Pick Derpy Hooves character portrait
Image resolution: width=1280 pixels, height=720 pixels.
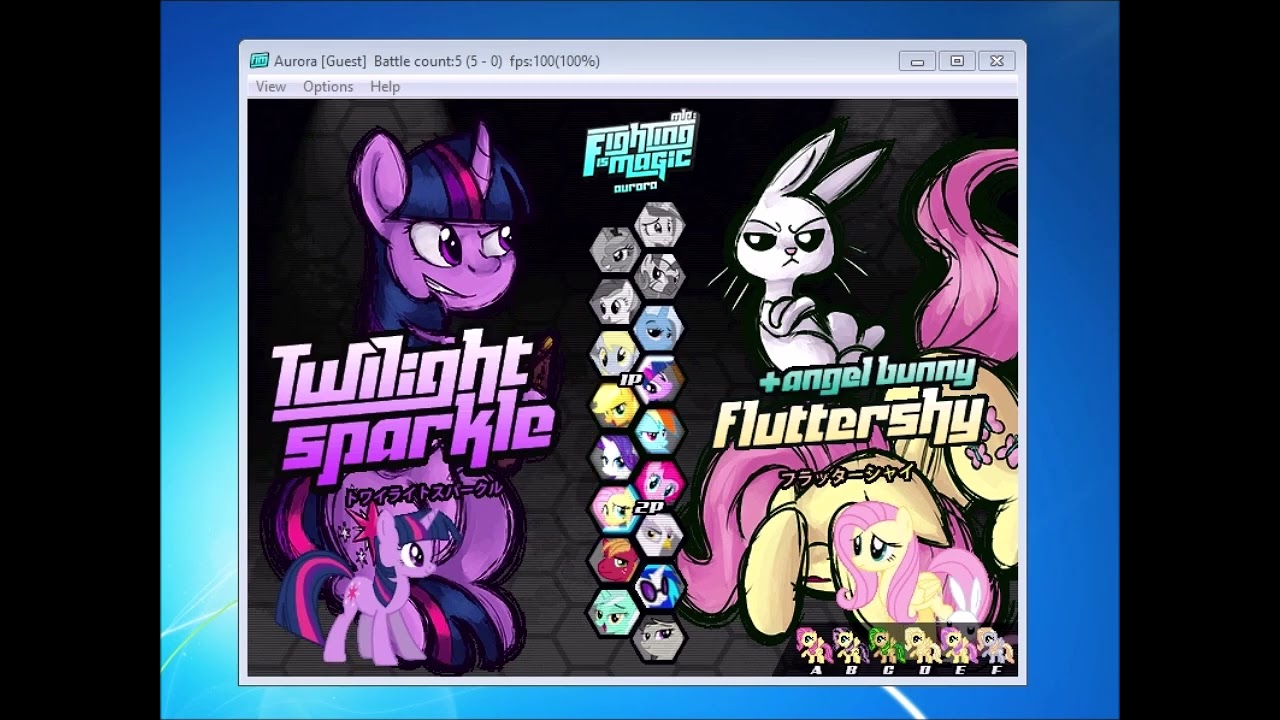click(x=614, y=353)
